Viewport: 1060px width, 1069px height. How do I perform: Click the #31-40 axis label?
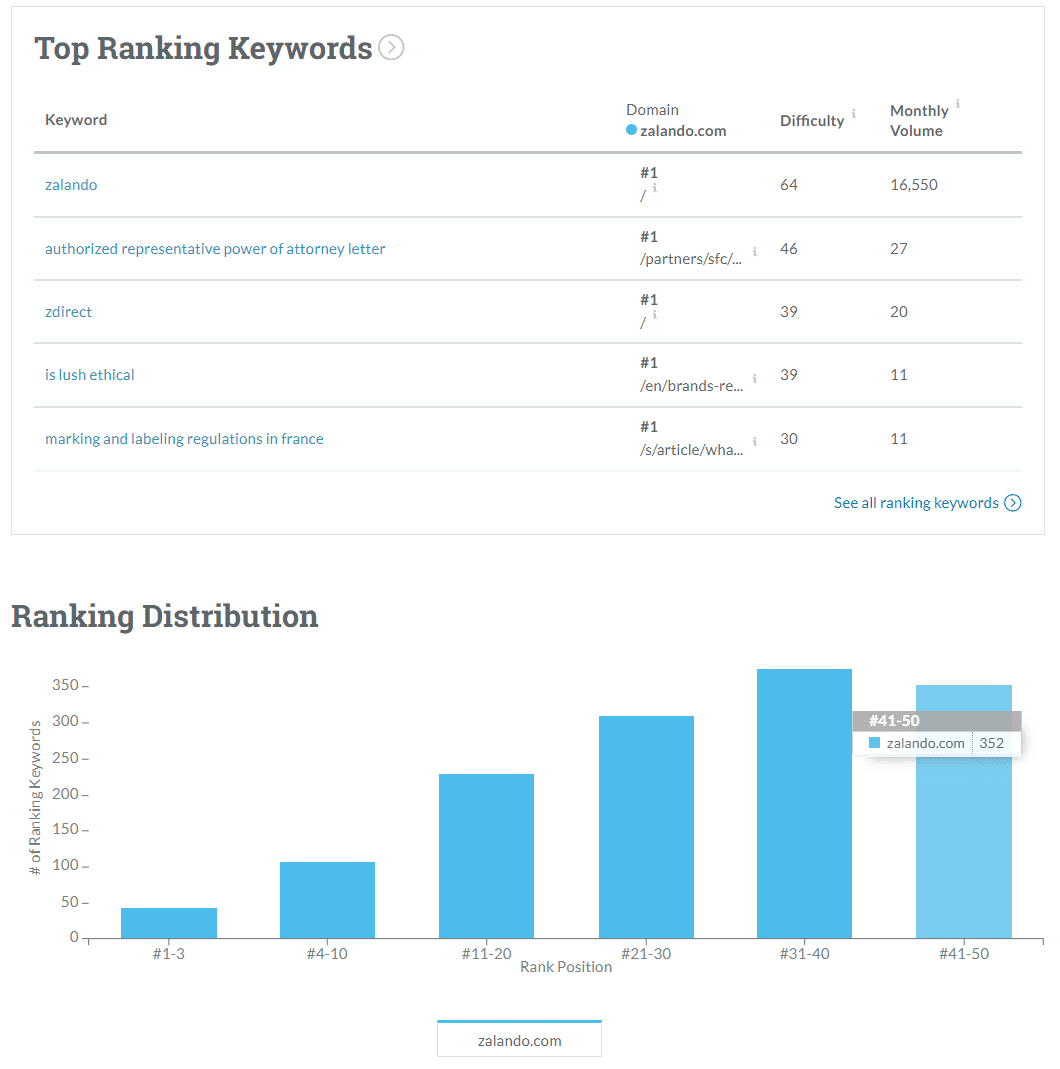click(804, 954)
